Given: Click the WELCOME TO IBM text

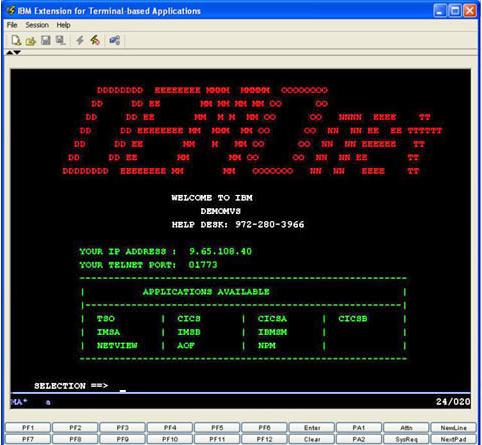Looking at the screenshot, I should tap(212, 198).
